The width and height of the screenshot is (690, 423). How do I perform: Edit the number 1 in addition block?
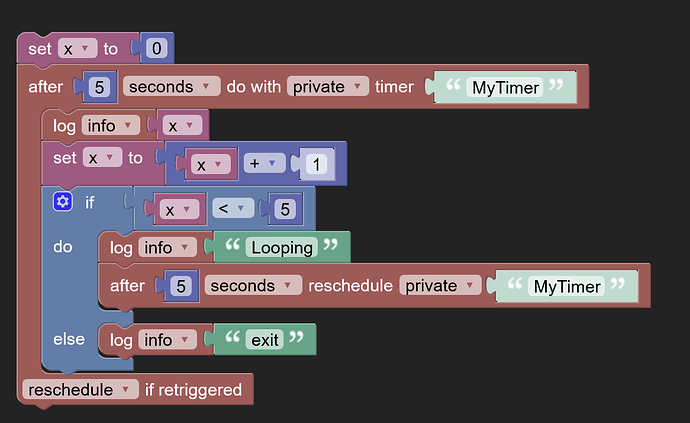(x=316, y=164)
